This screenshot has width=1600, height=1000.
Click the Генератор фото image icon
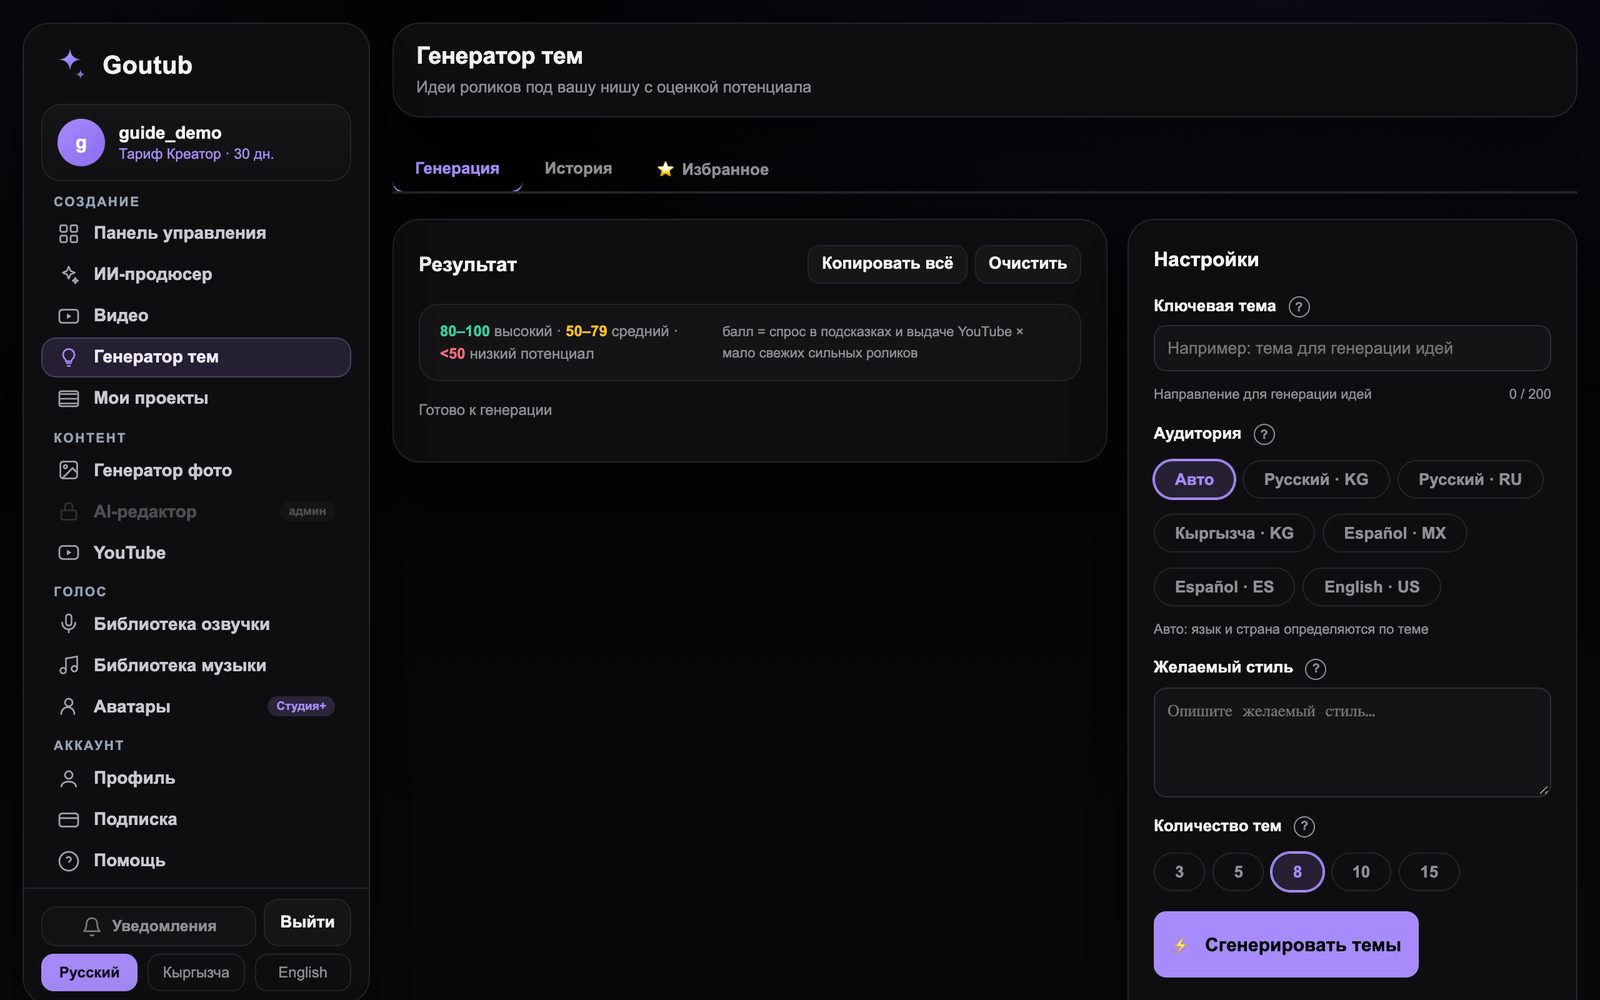tap(68, 470)
